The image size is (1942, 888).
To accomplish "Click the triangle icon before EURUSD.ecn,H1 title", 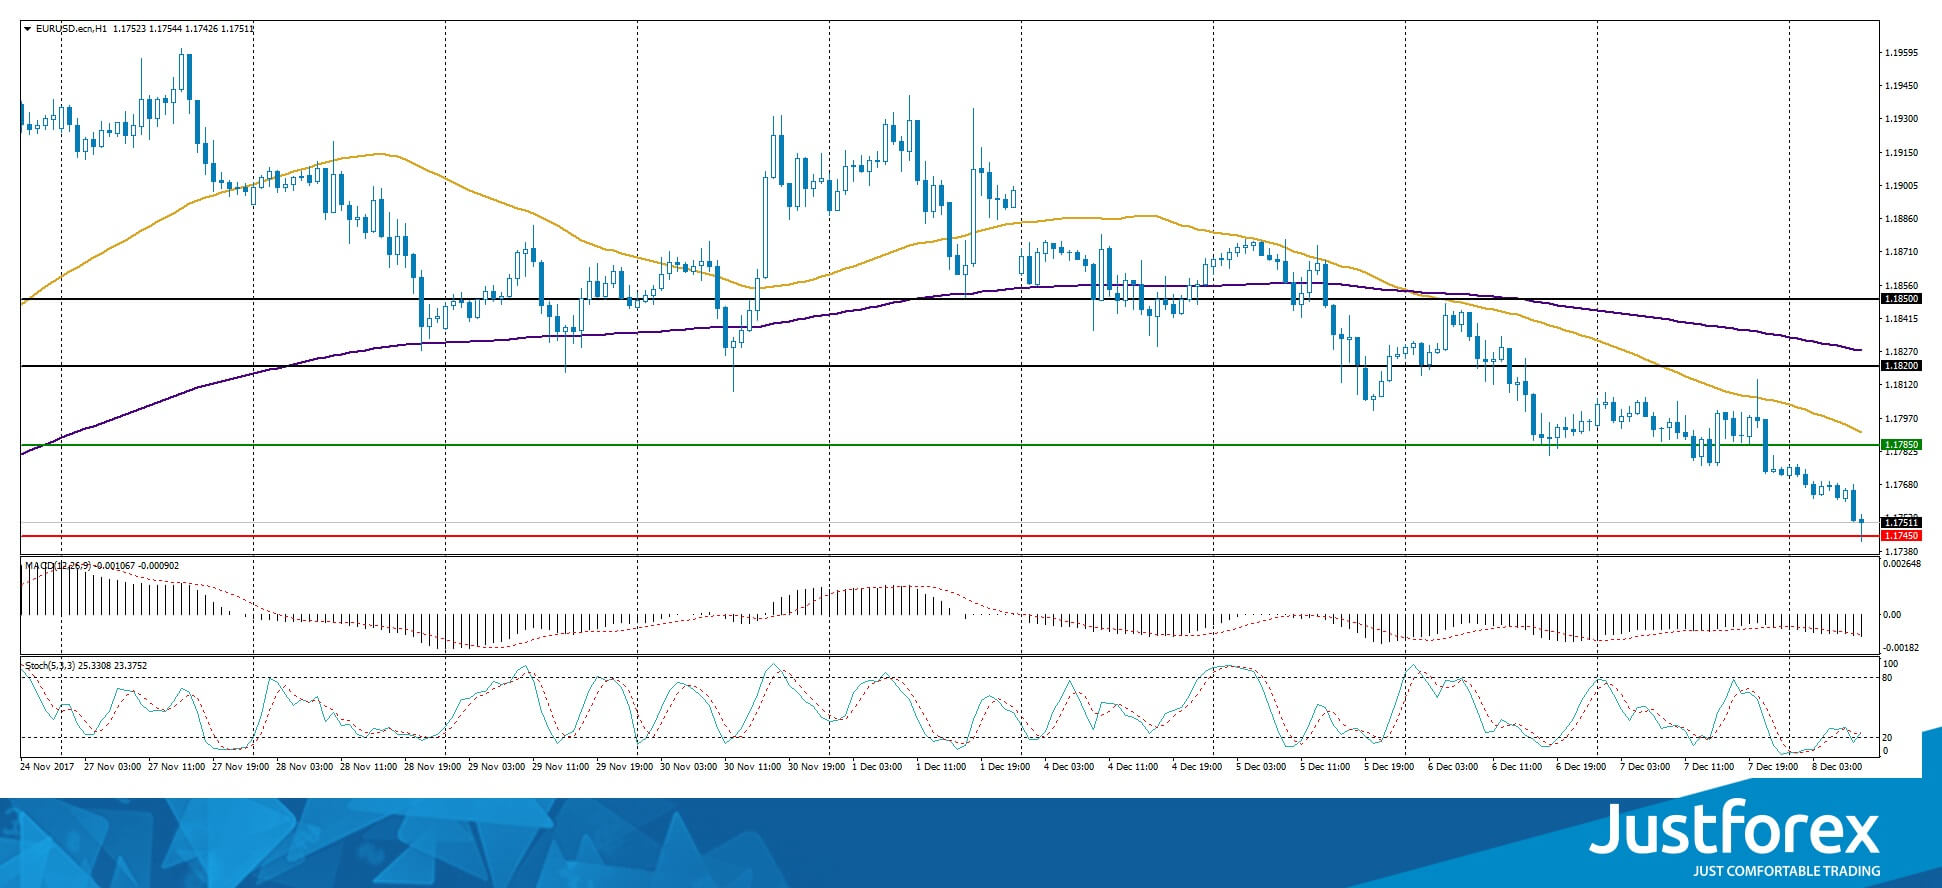I will pos(28,29).
